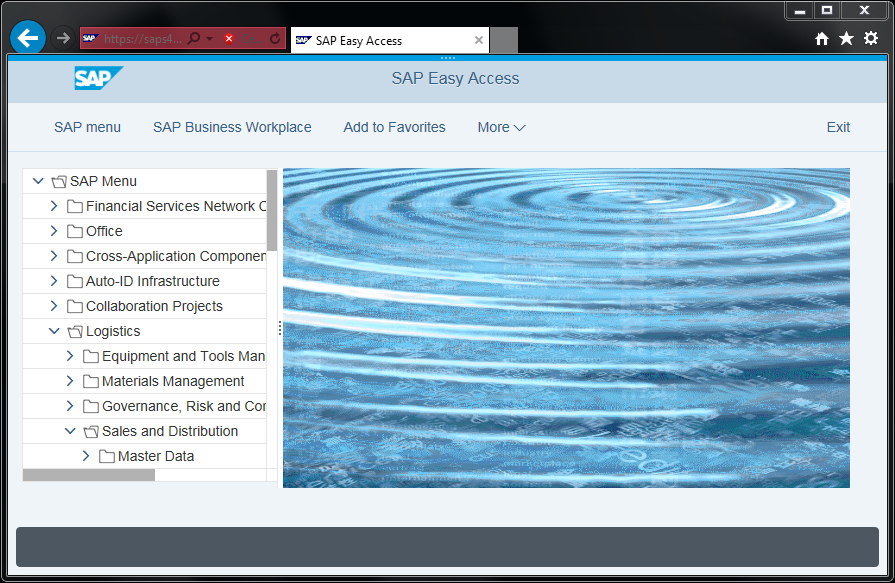
Task: Click the header collapse dots handle
Action: click(x=448, y=58)
